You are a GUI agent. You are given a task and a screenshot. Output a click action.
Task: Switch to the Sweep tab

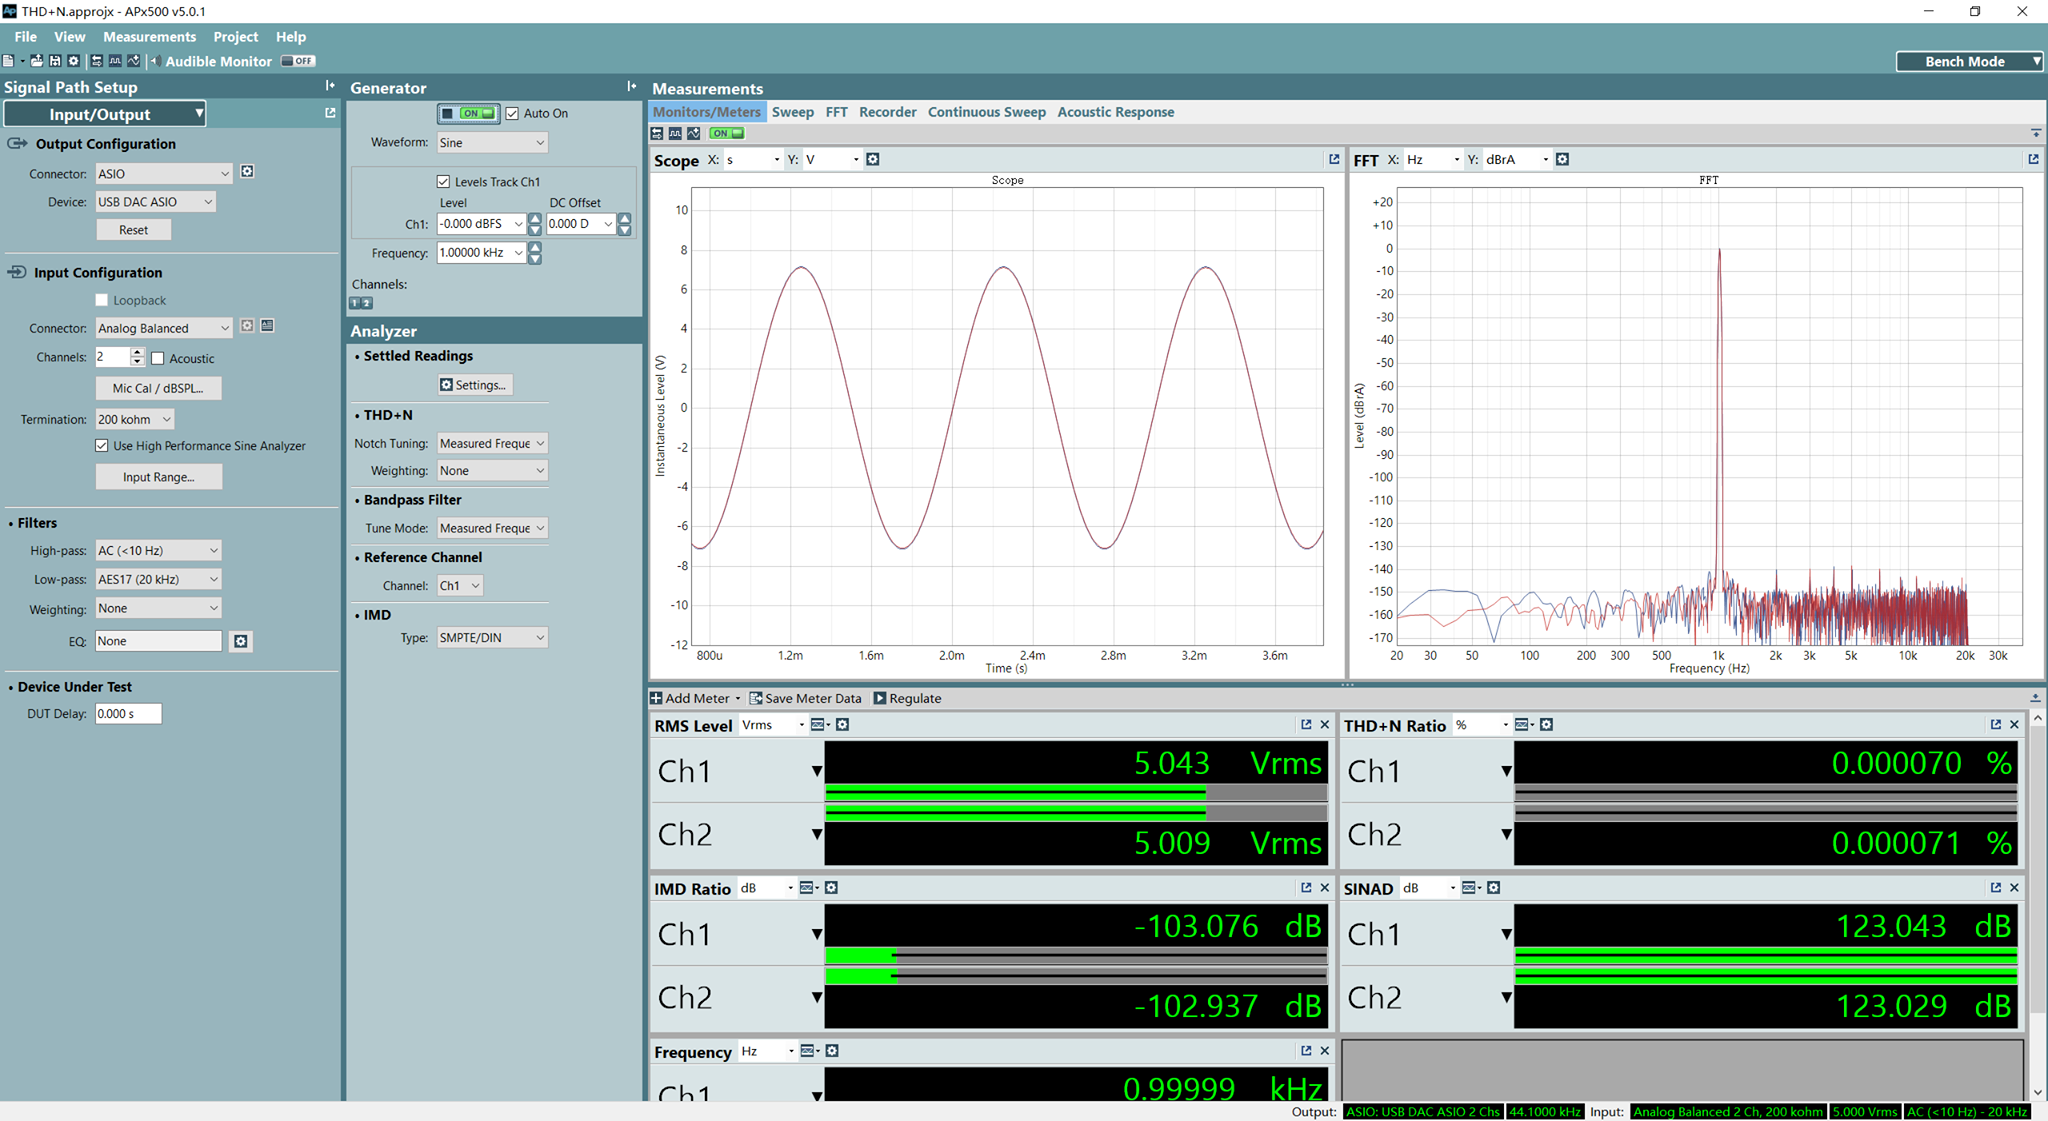[x=793, y=112]
